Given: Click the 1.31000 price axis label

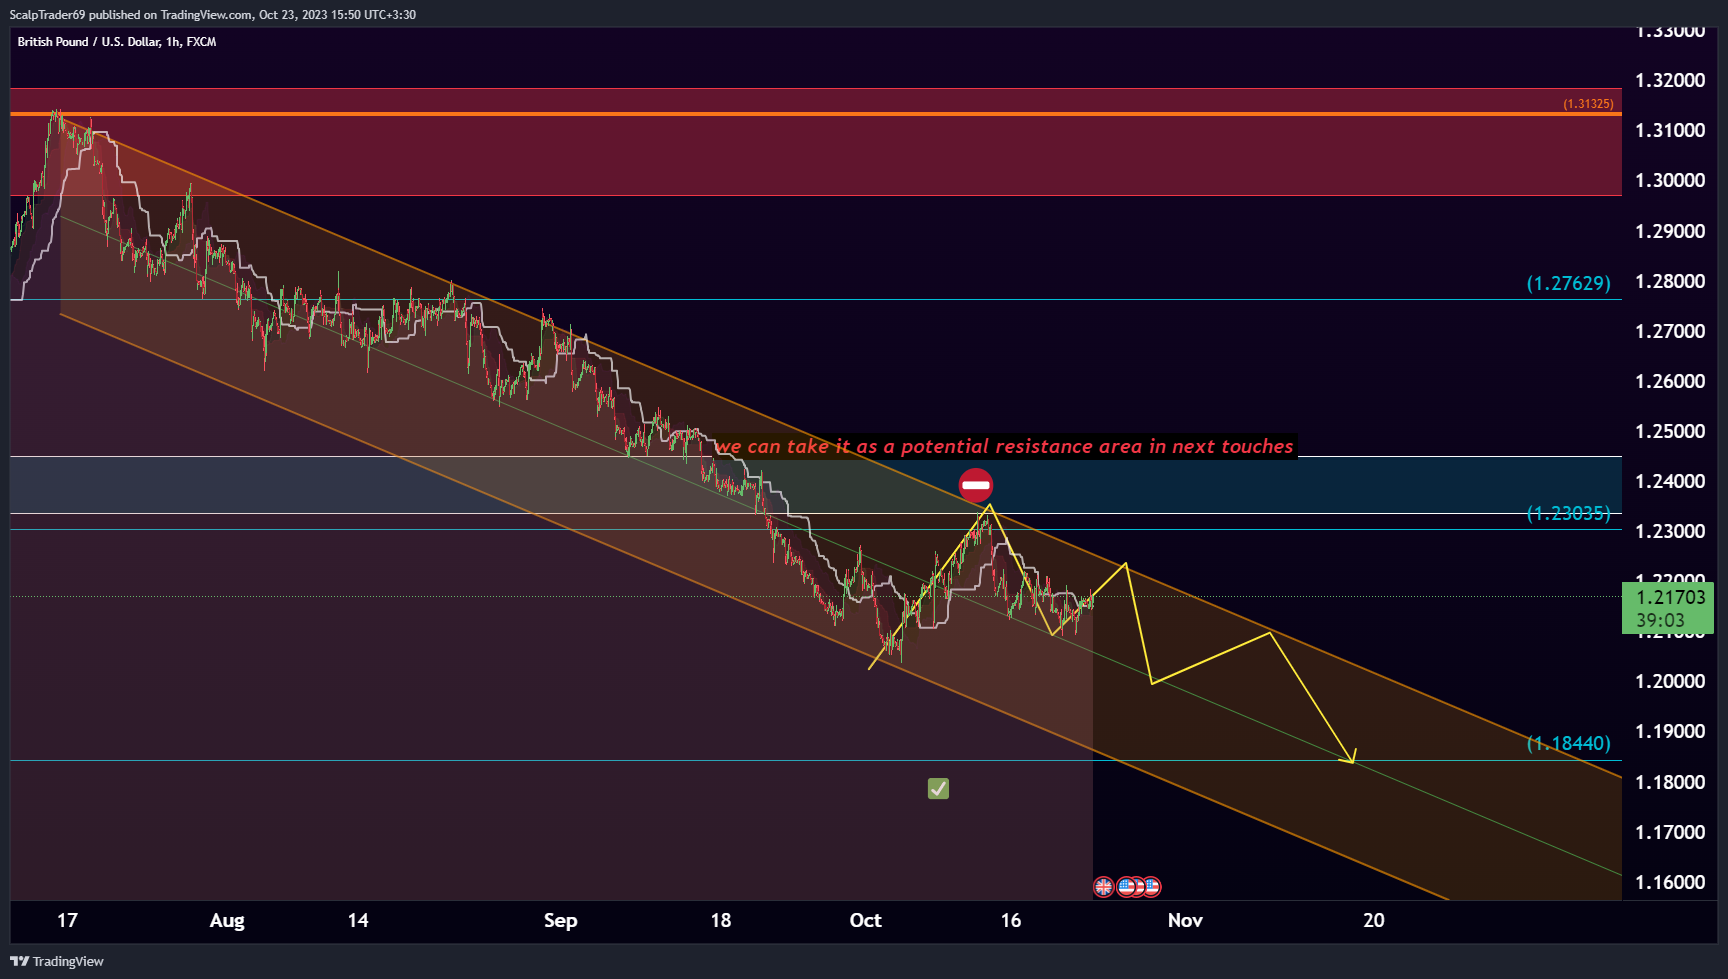Looking at the screenshot, I should 1670,130.
